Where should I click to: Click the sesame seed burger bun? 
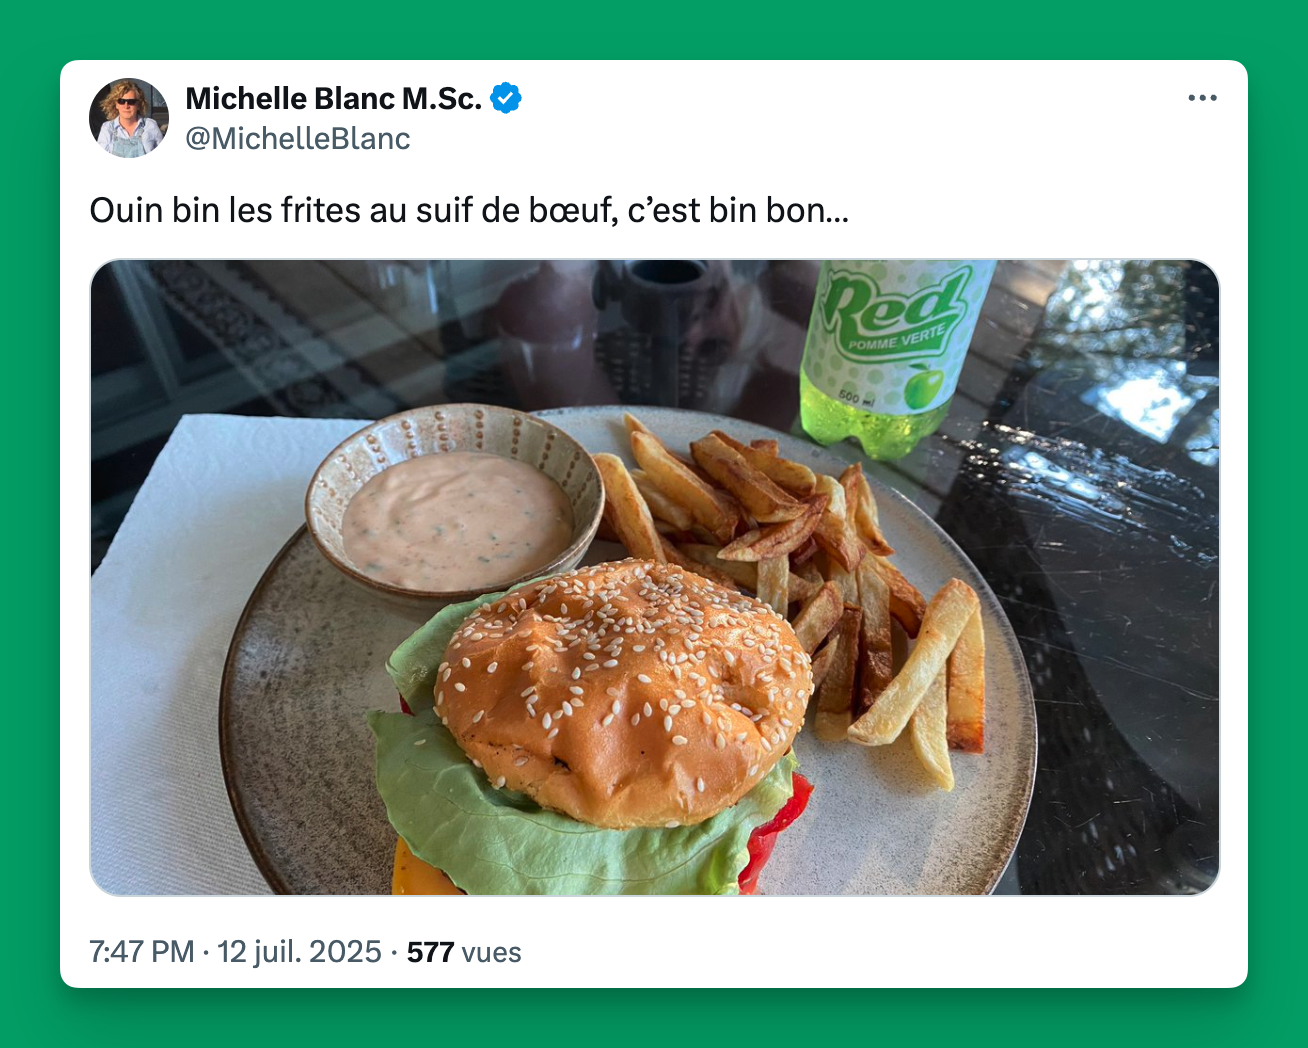point(622,692)
